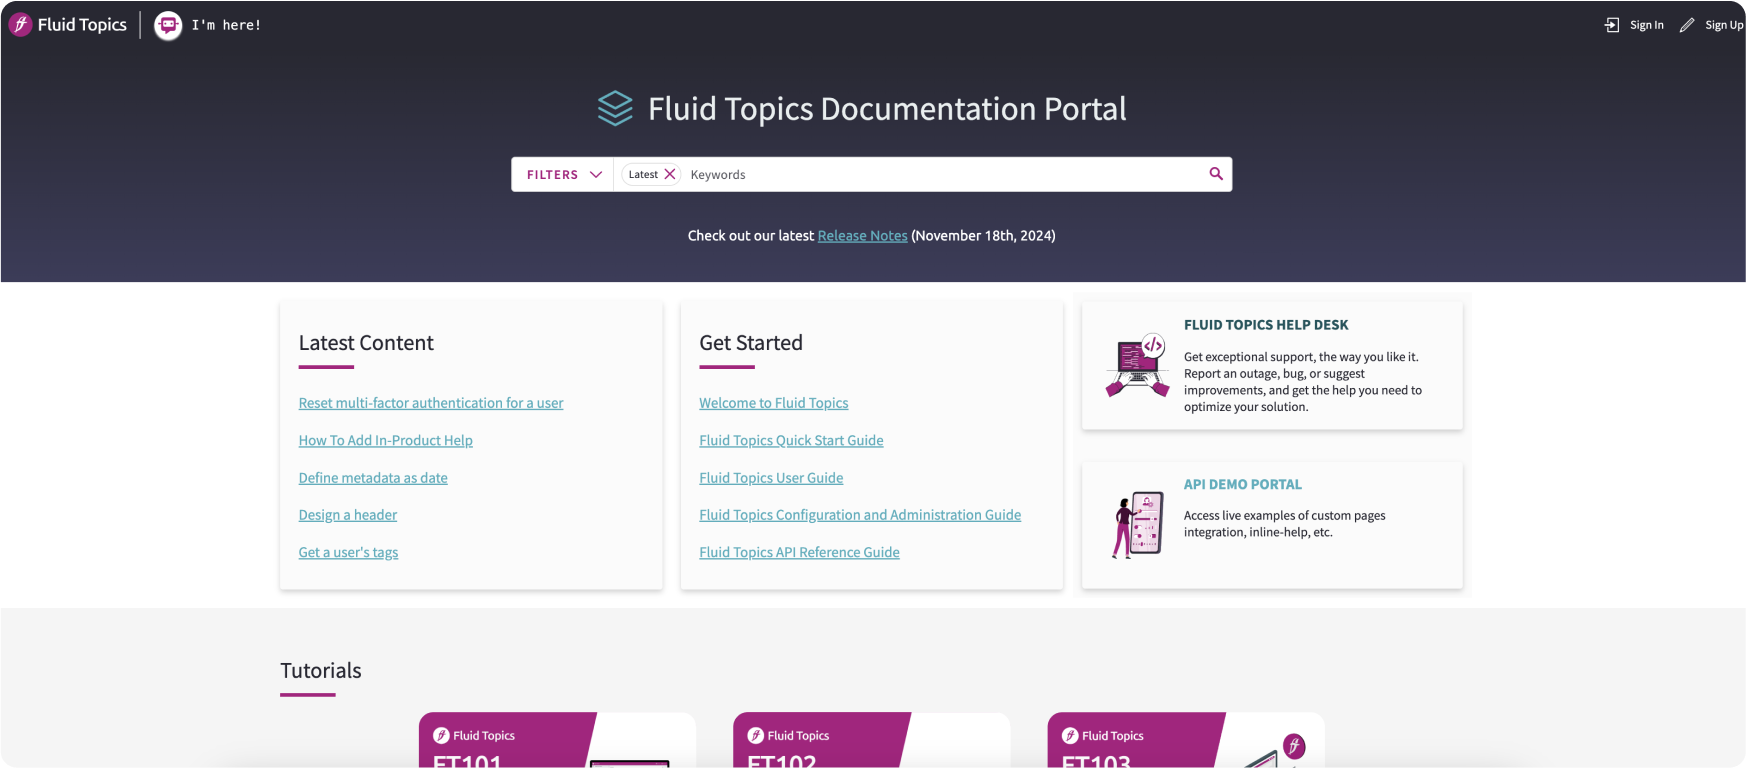Open Fluid Topics Quick Start Guide
Image resolution: width=1746 pixels, height=768 pixels.
pos(791,440)
